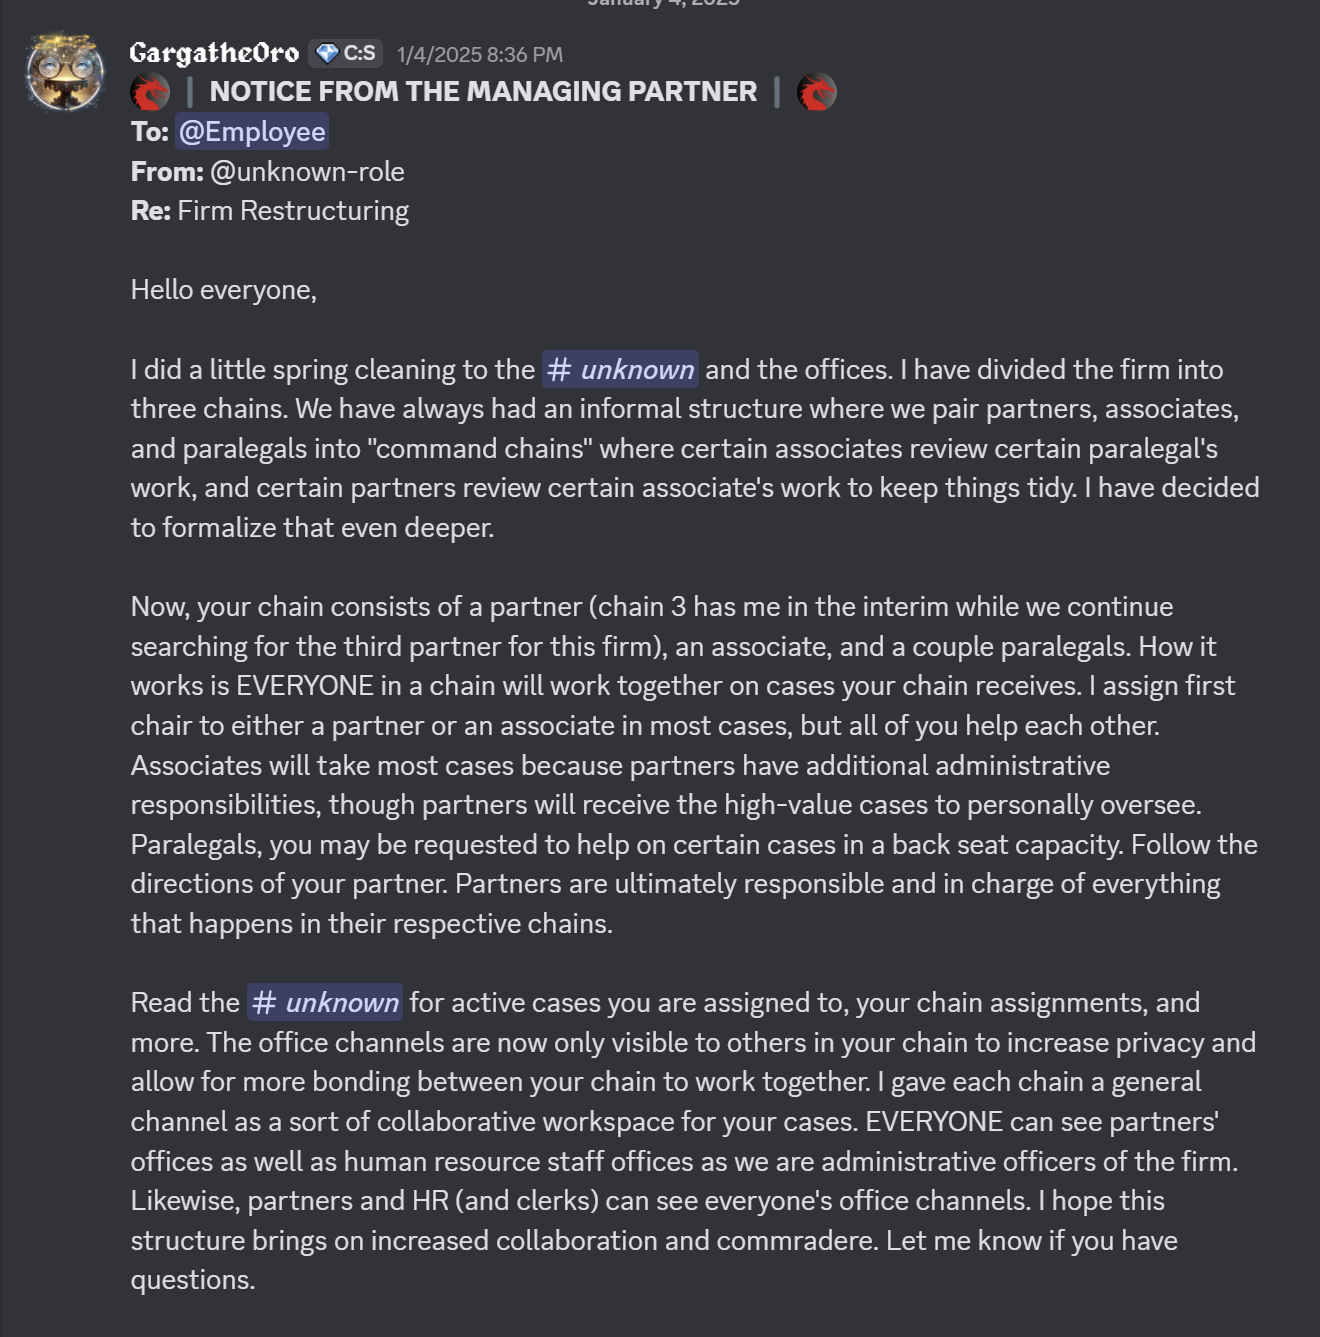Click the hash icon beside "spring cleaning to the"

tap(559, 370)
